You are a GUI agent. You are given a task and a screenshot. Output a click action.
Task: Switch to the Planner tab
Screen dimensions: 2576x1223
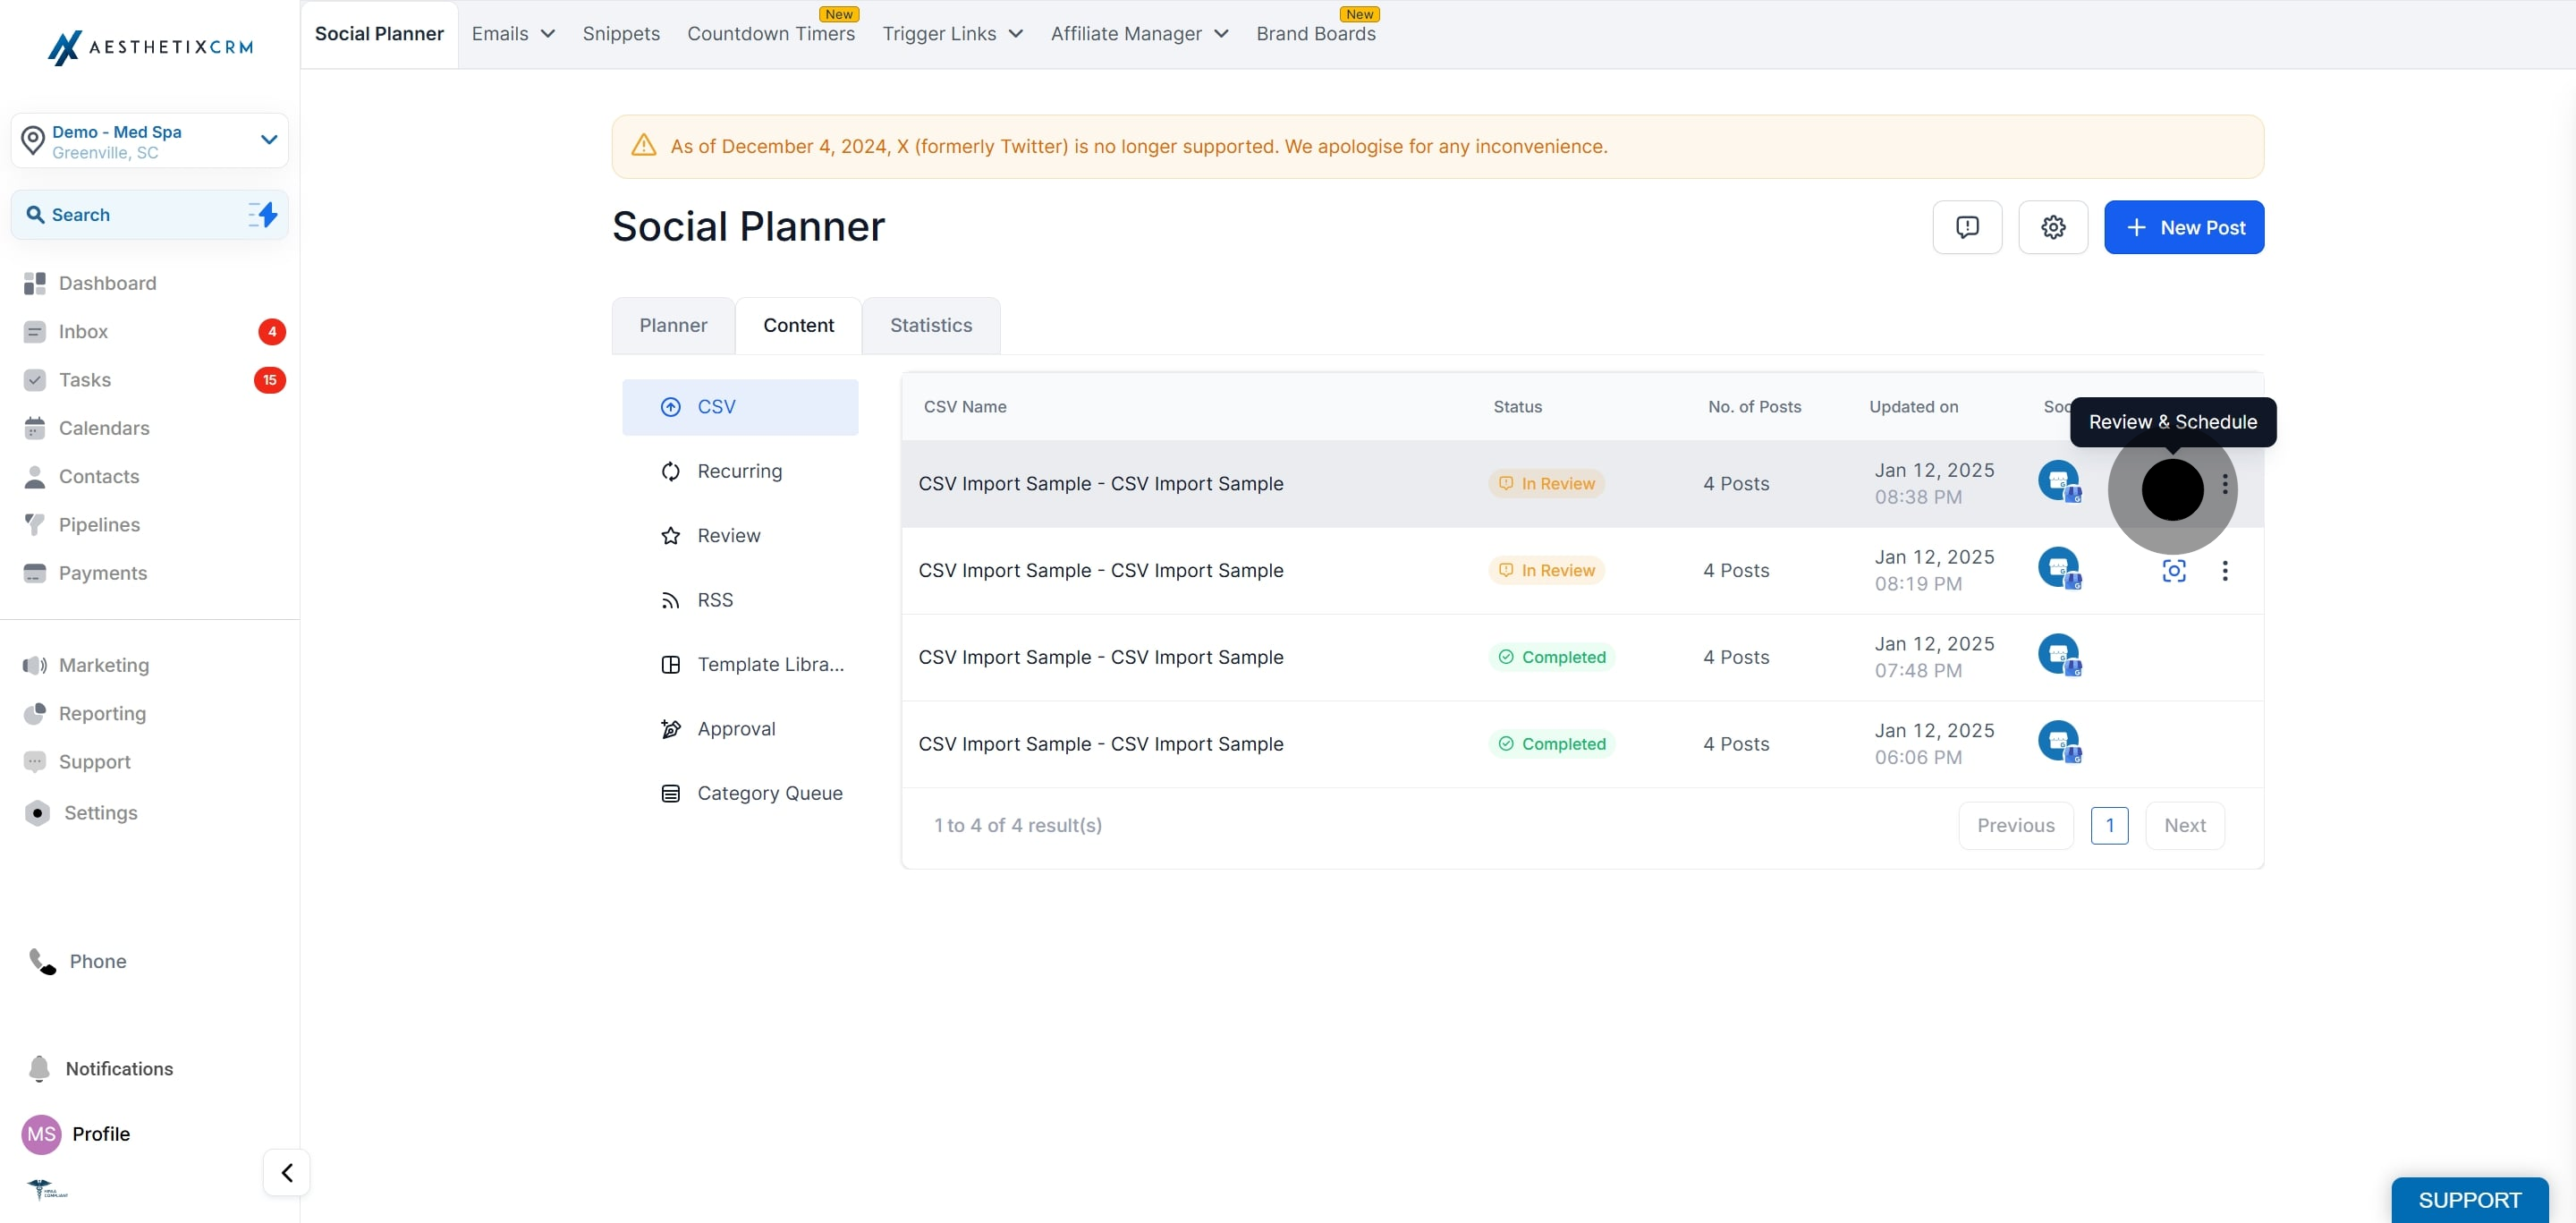(673, 325)
